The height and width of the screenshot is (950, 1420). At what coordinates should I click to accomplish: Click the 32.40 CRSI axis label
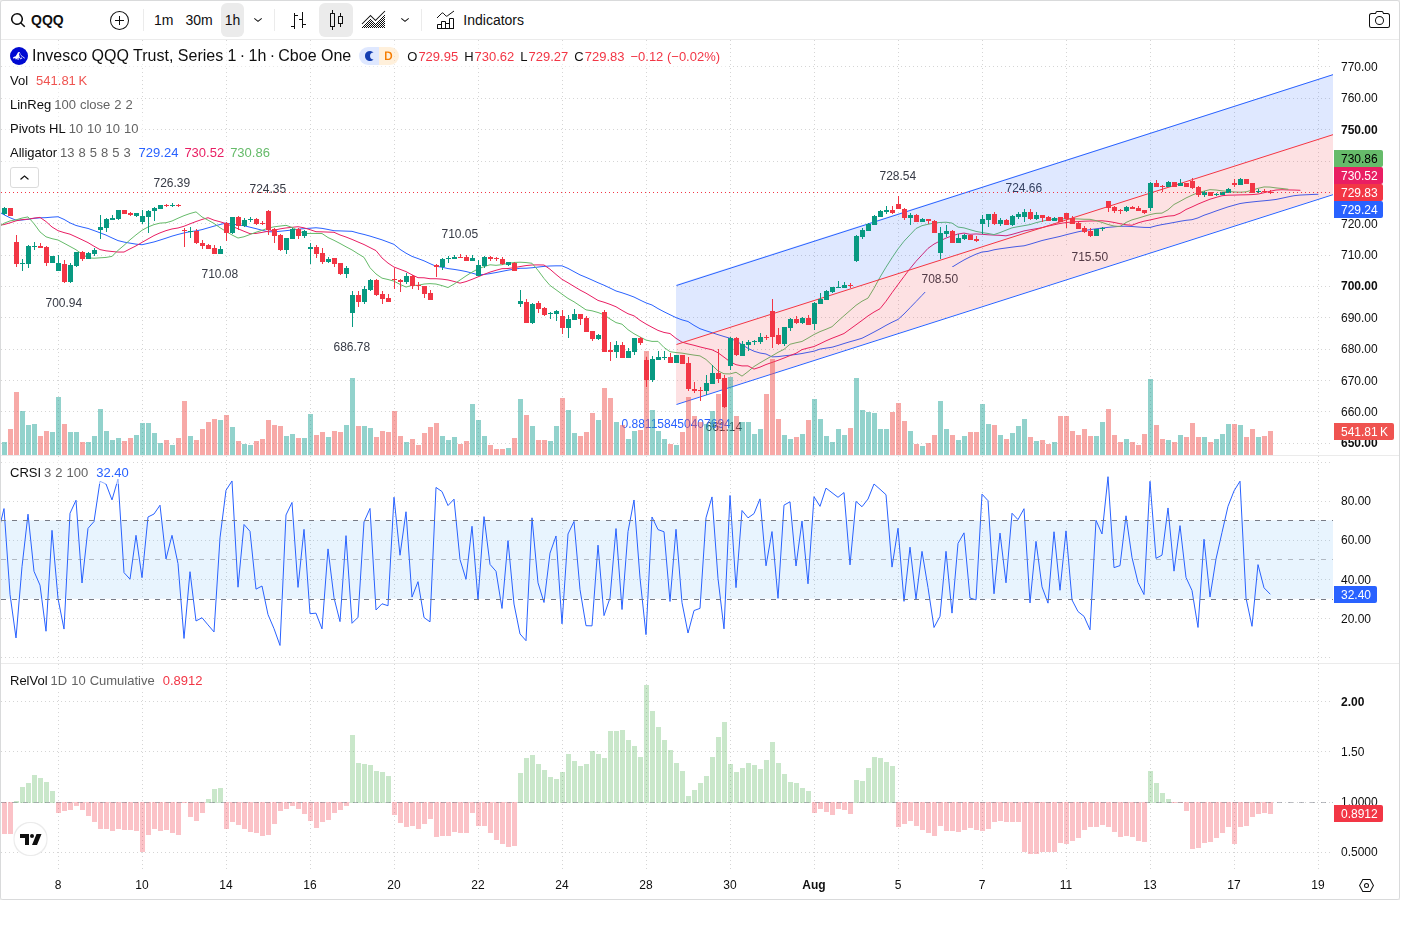pyautogui.click(x=1356, y=595)
